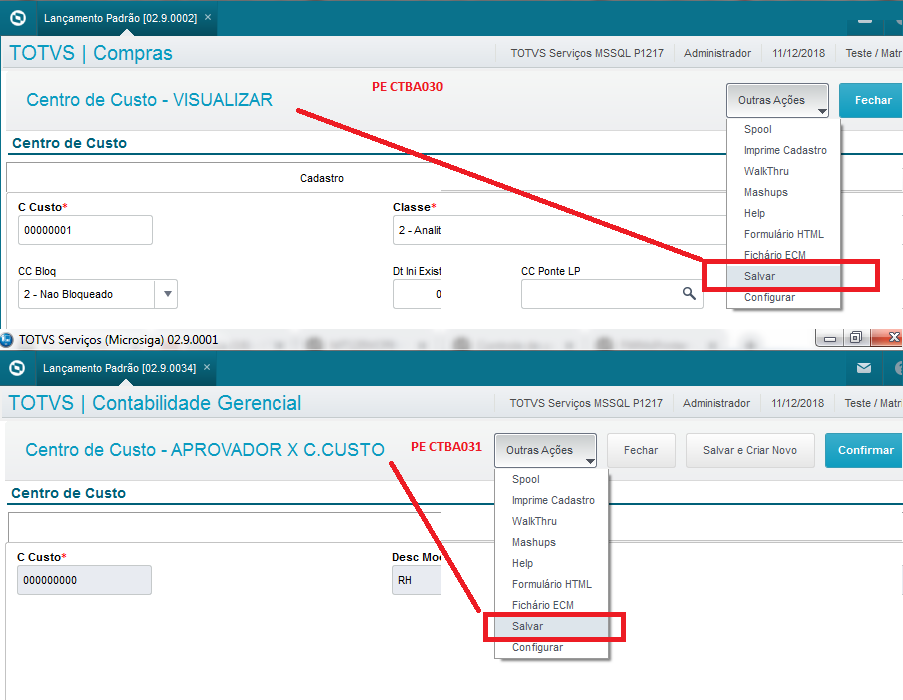Click C Custo field with 00000001
This screenshot has width=903, height=700.
pos(85,230)
